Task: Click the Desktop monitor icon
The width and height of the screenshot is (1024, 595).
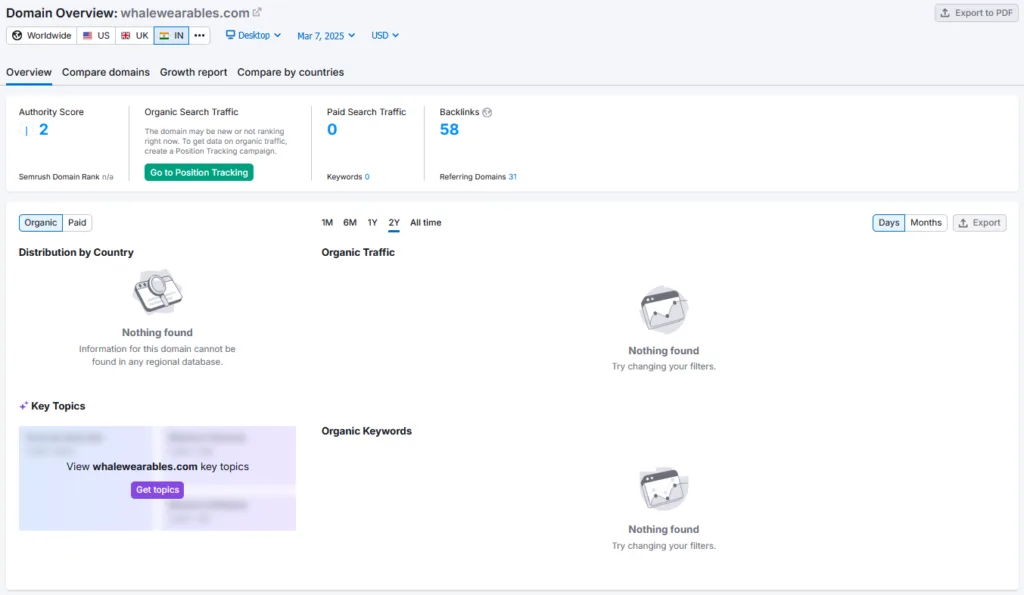Action: click(x=230, y=35)
